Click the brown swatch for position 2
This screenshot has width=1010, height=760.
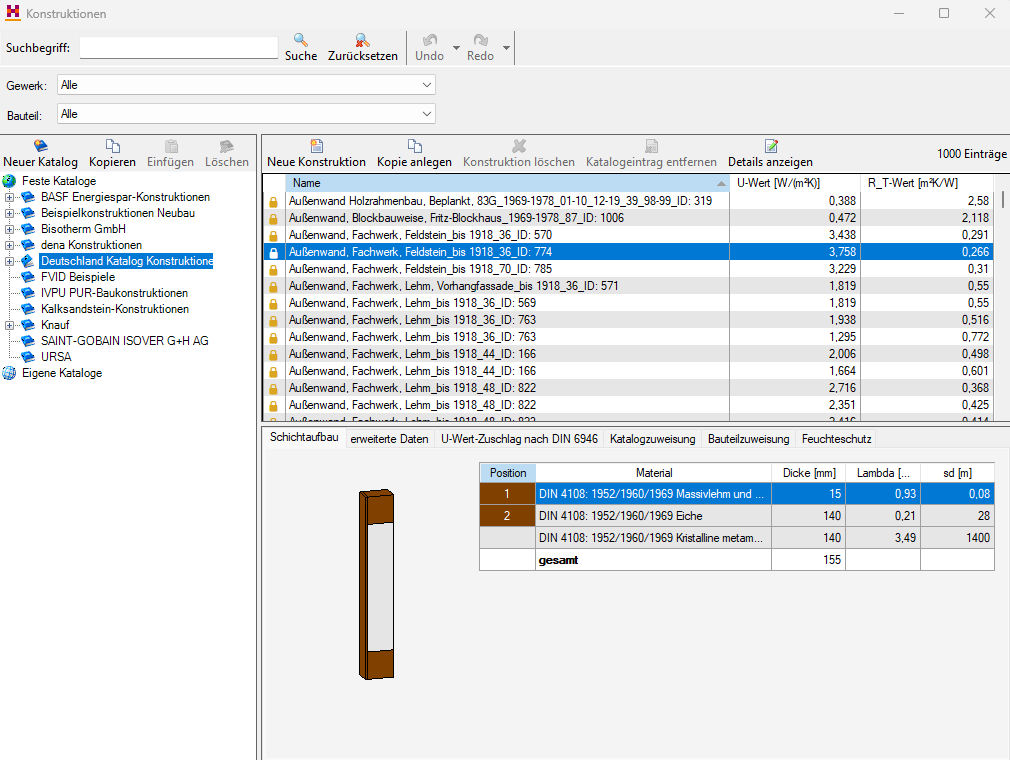coord(507,516)
